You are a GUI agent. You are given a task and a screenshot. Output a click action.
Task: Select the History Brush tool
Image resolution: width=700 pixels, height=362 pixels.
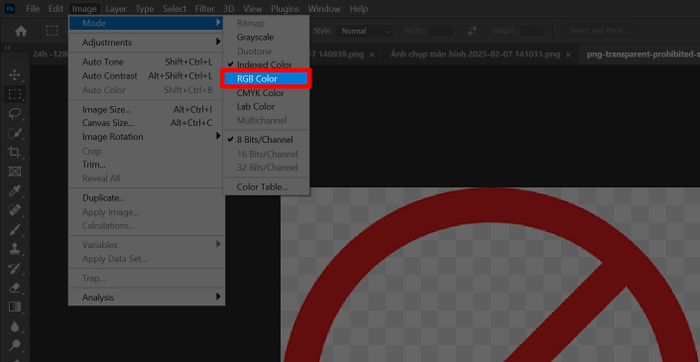click(15, 268)
